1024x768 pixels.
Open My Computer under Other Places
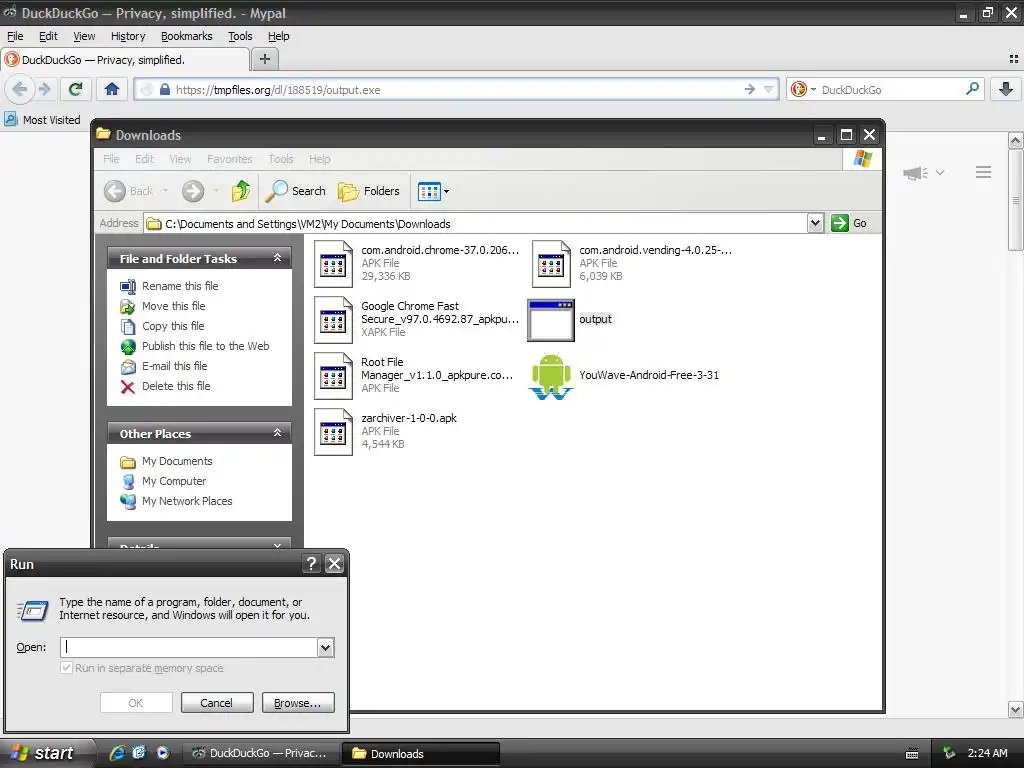(x=174, y=481)
